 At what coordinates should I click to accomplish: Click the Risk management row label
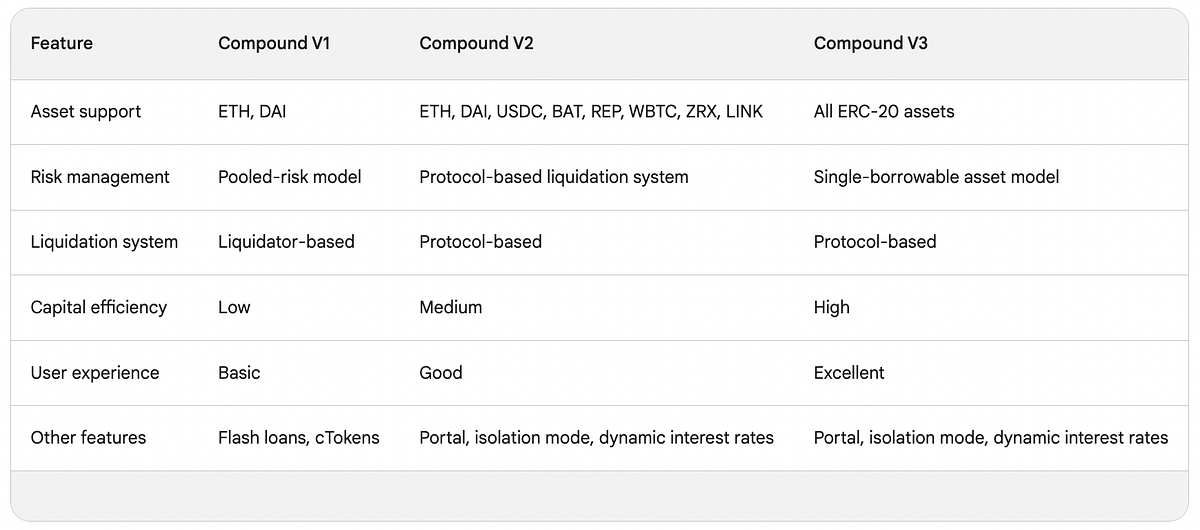click(x=100, y=177)
